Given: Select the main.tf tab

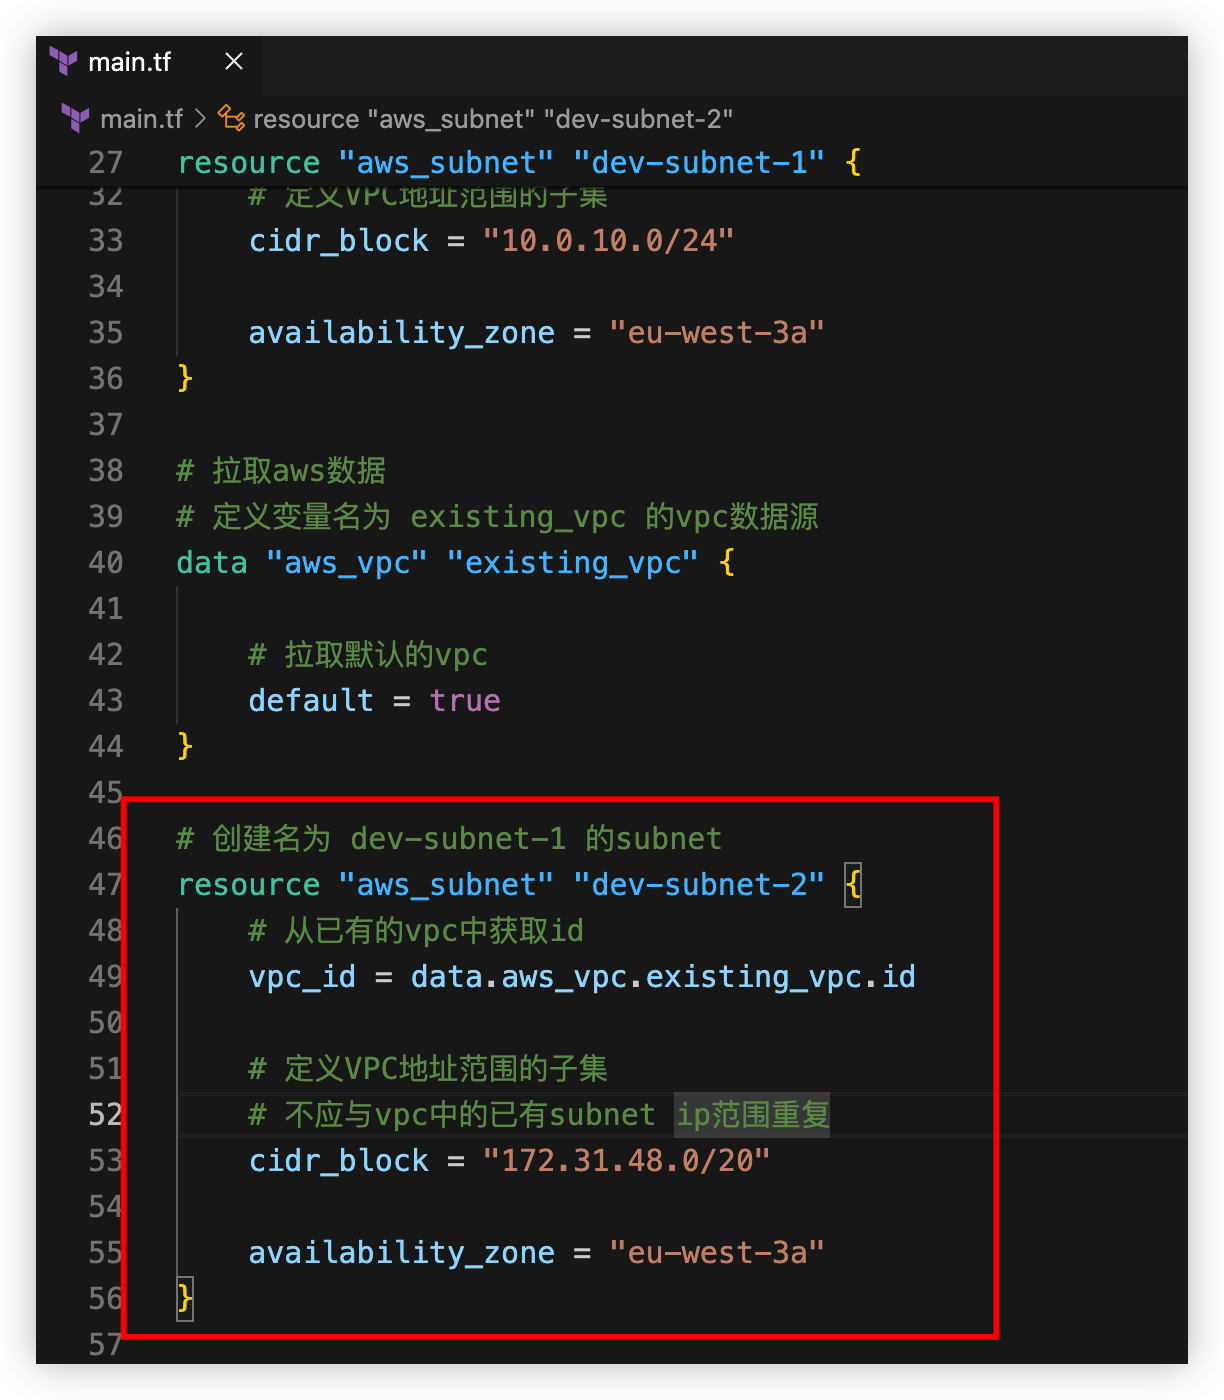Looking at the screenshot, I should coord(130,62).
